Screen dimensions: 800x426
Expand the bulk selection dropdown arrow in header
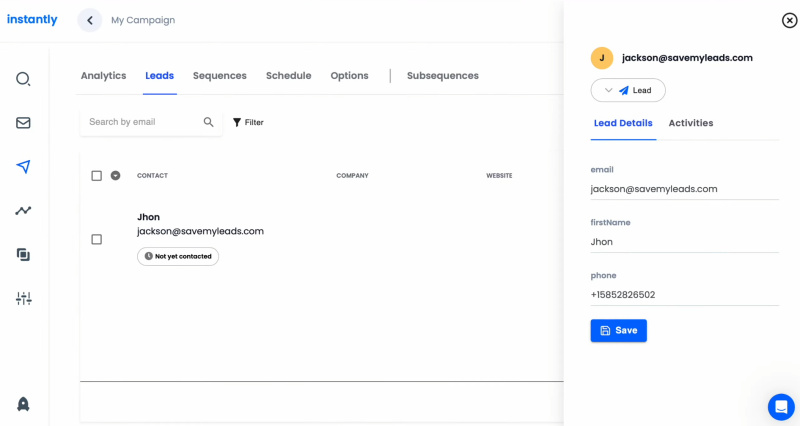click(115, 176)
